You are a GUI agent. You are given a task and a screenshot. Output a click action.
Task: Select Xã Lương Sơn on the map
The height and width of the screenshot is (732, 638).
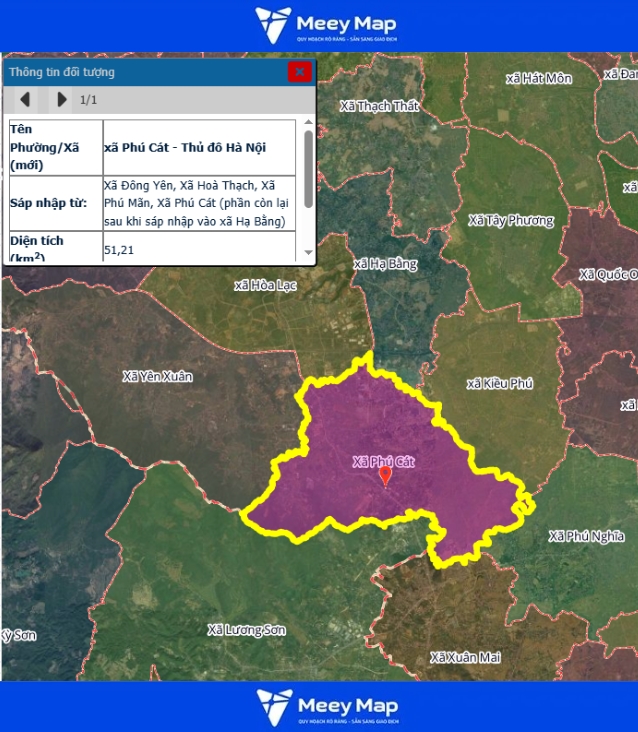(246, 630)
